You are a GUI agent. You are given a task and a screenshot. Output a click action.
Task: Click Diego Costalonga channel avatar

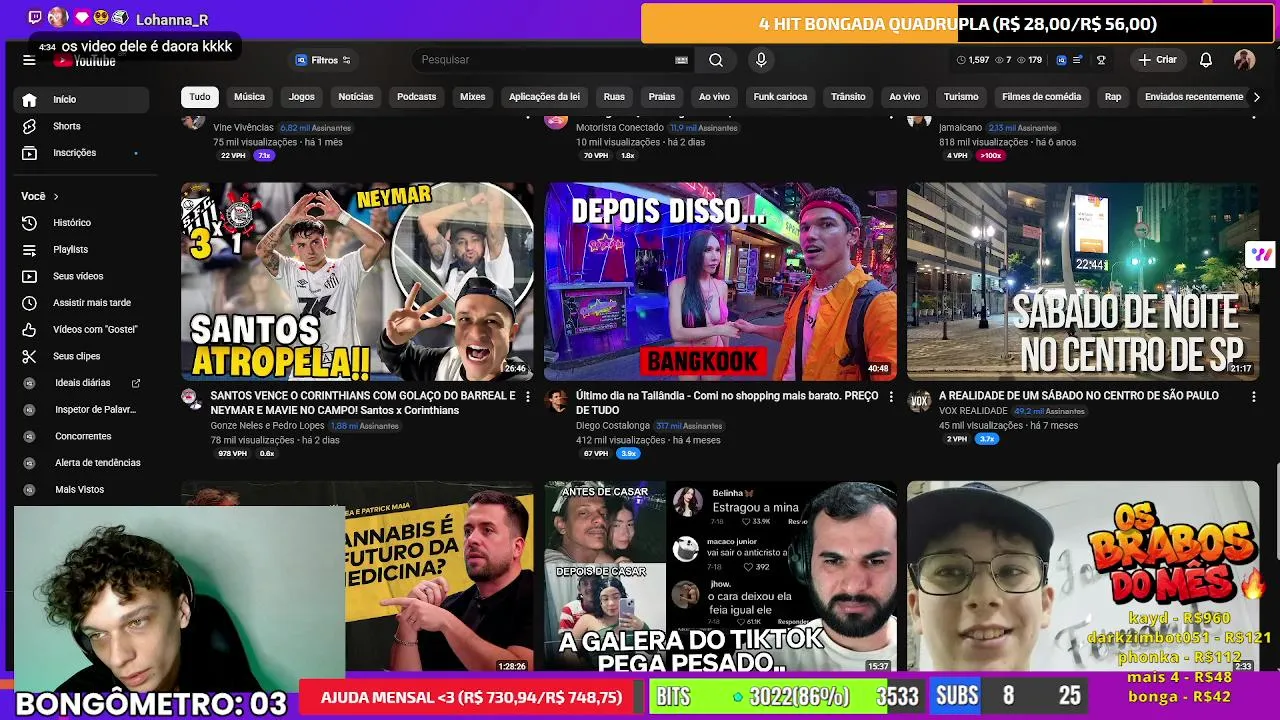(556, 399)
